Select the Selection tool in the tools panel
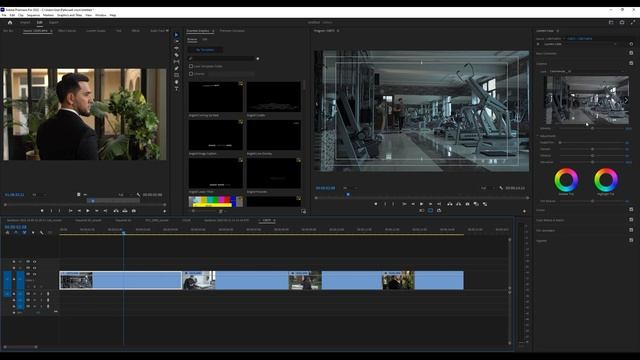This screenshot has width=640, height=360. coord(176,35)
